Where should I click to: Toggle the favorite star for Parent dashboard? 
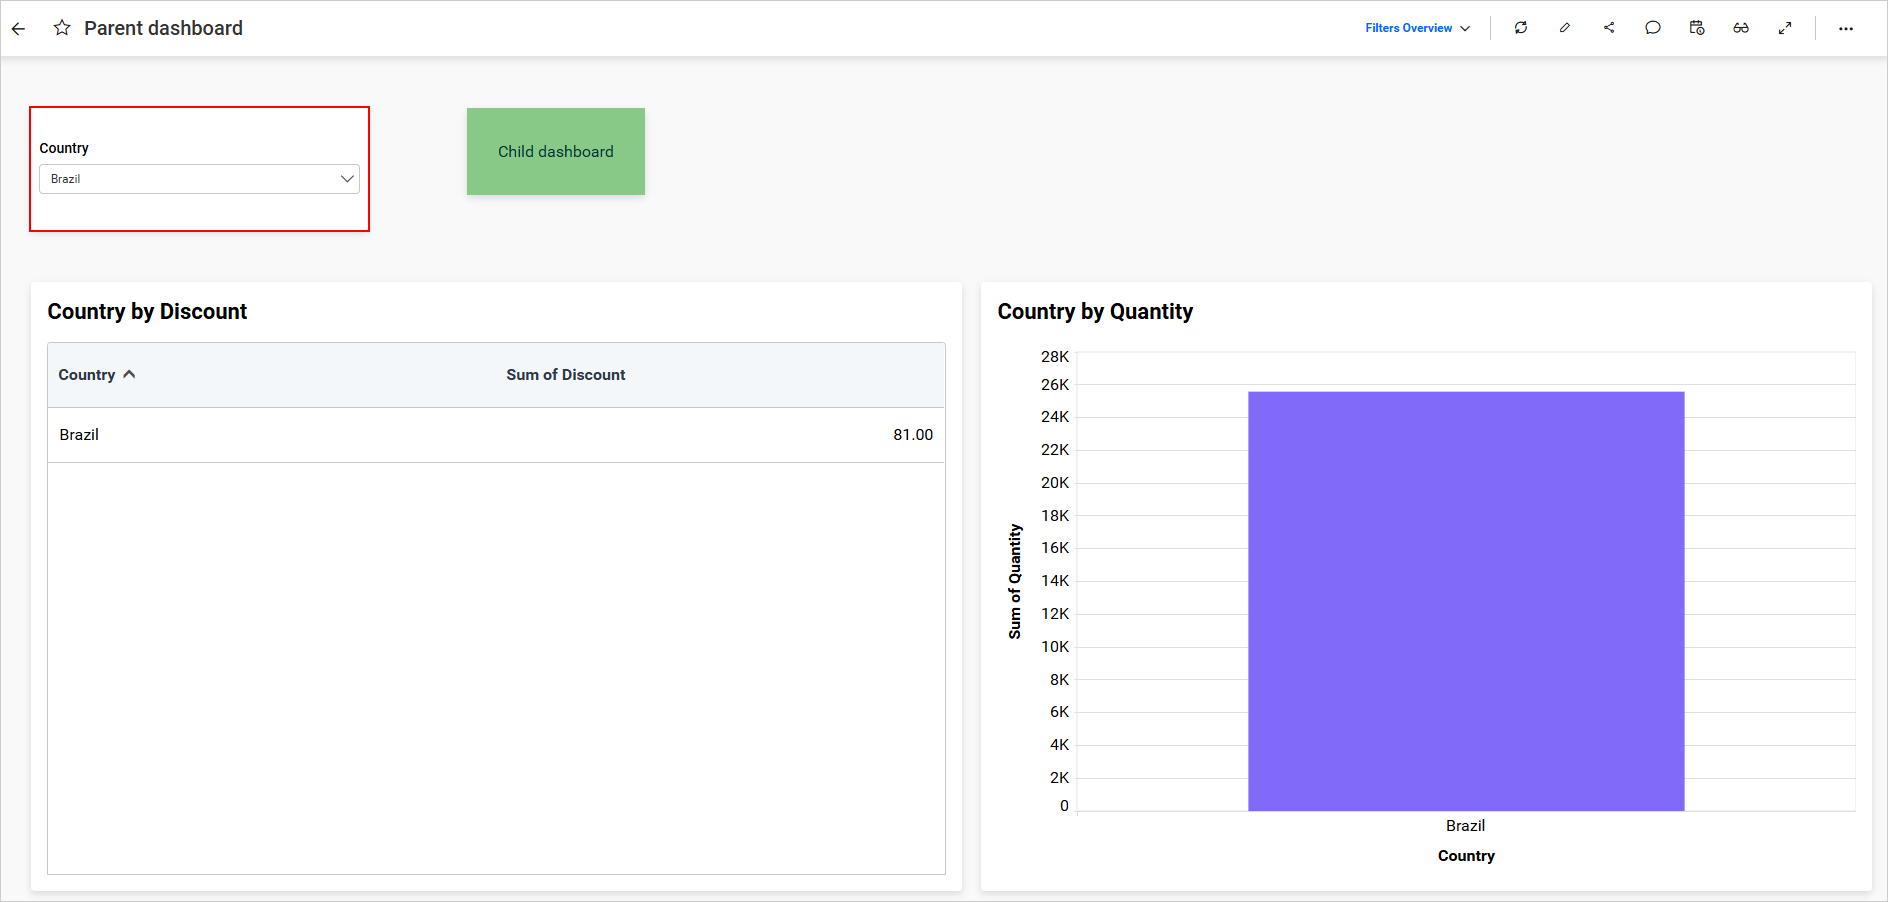(62, 28)
